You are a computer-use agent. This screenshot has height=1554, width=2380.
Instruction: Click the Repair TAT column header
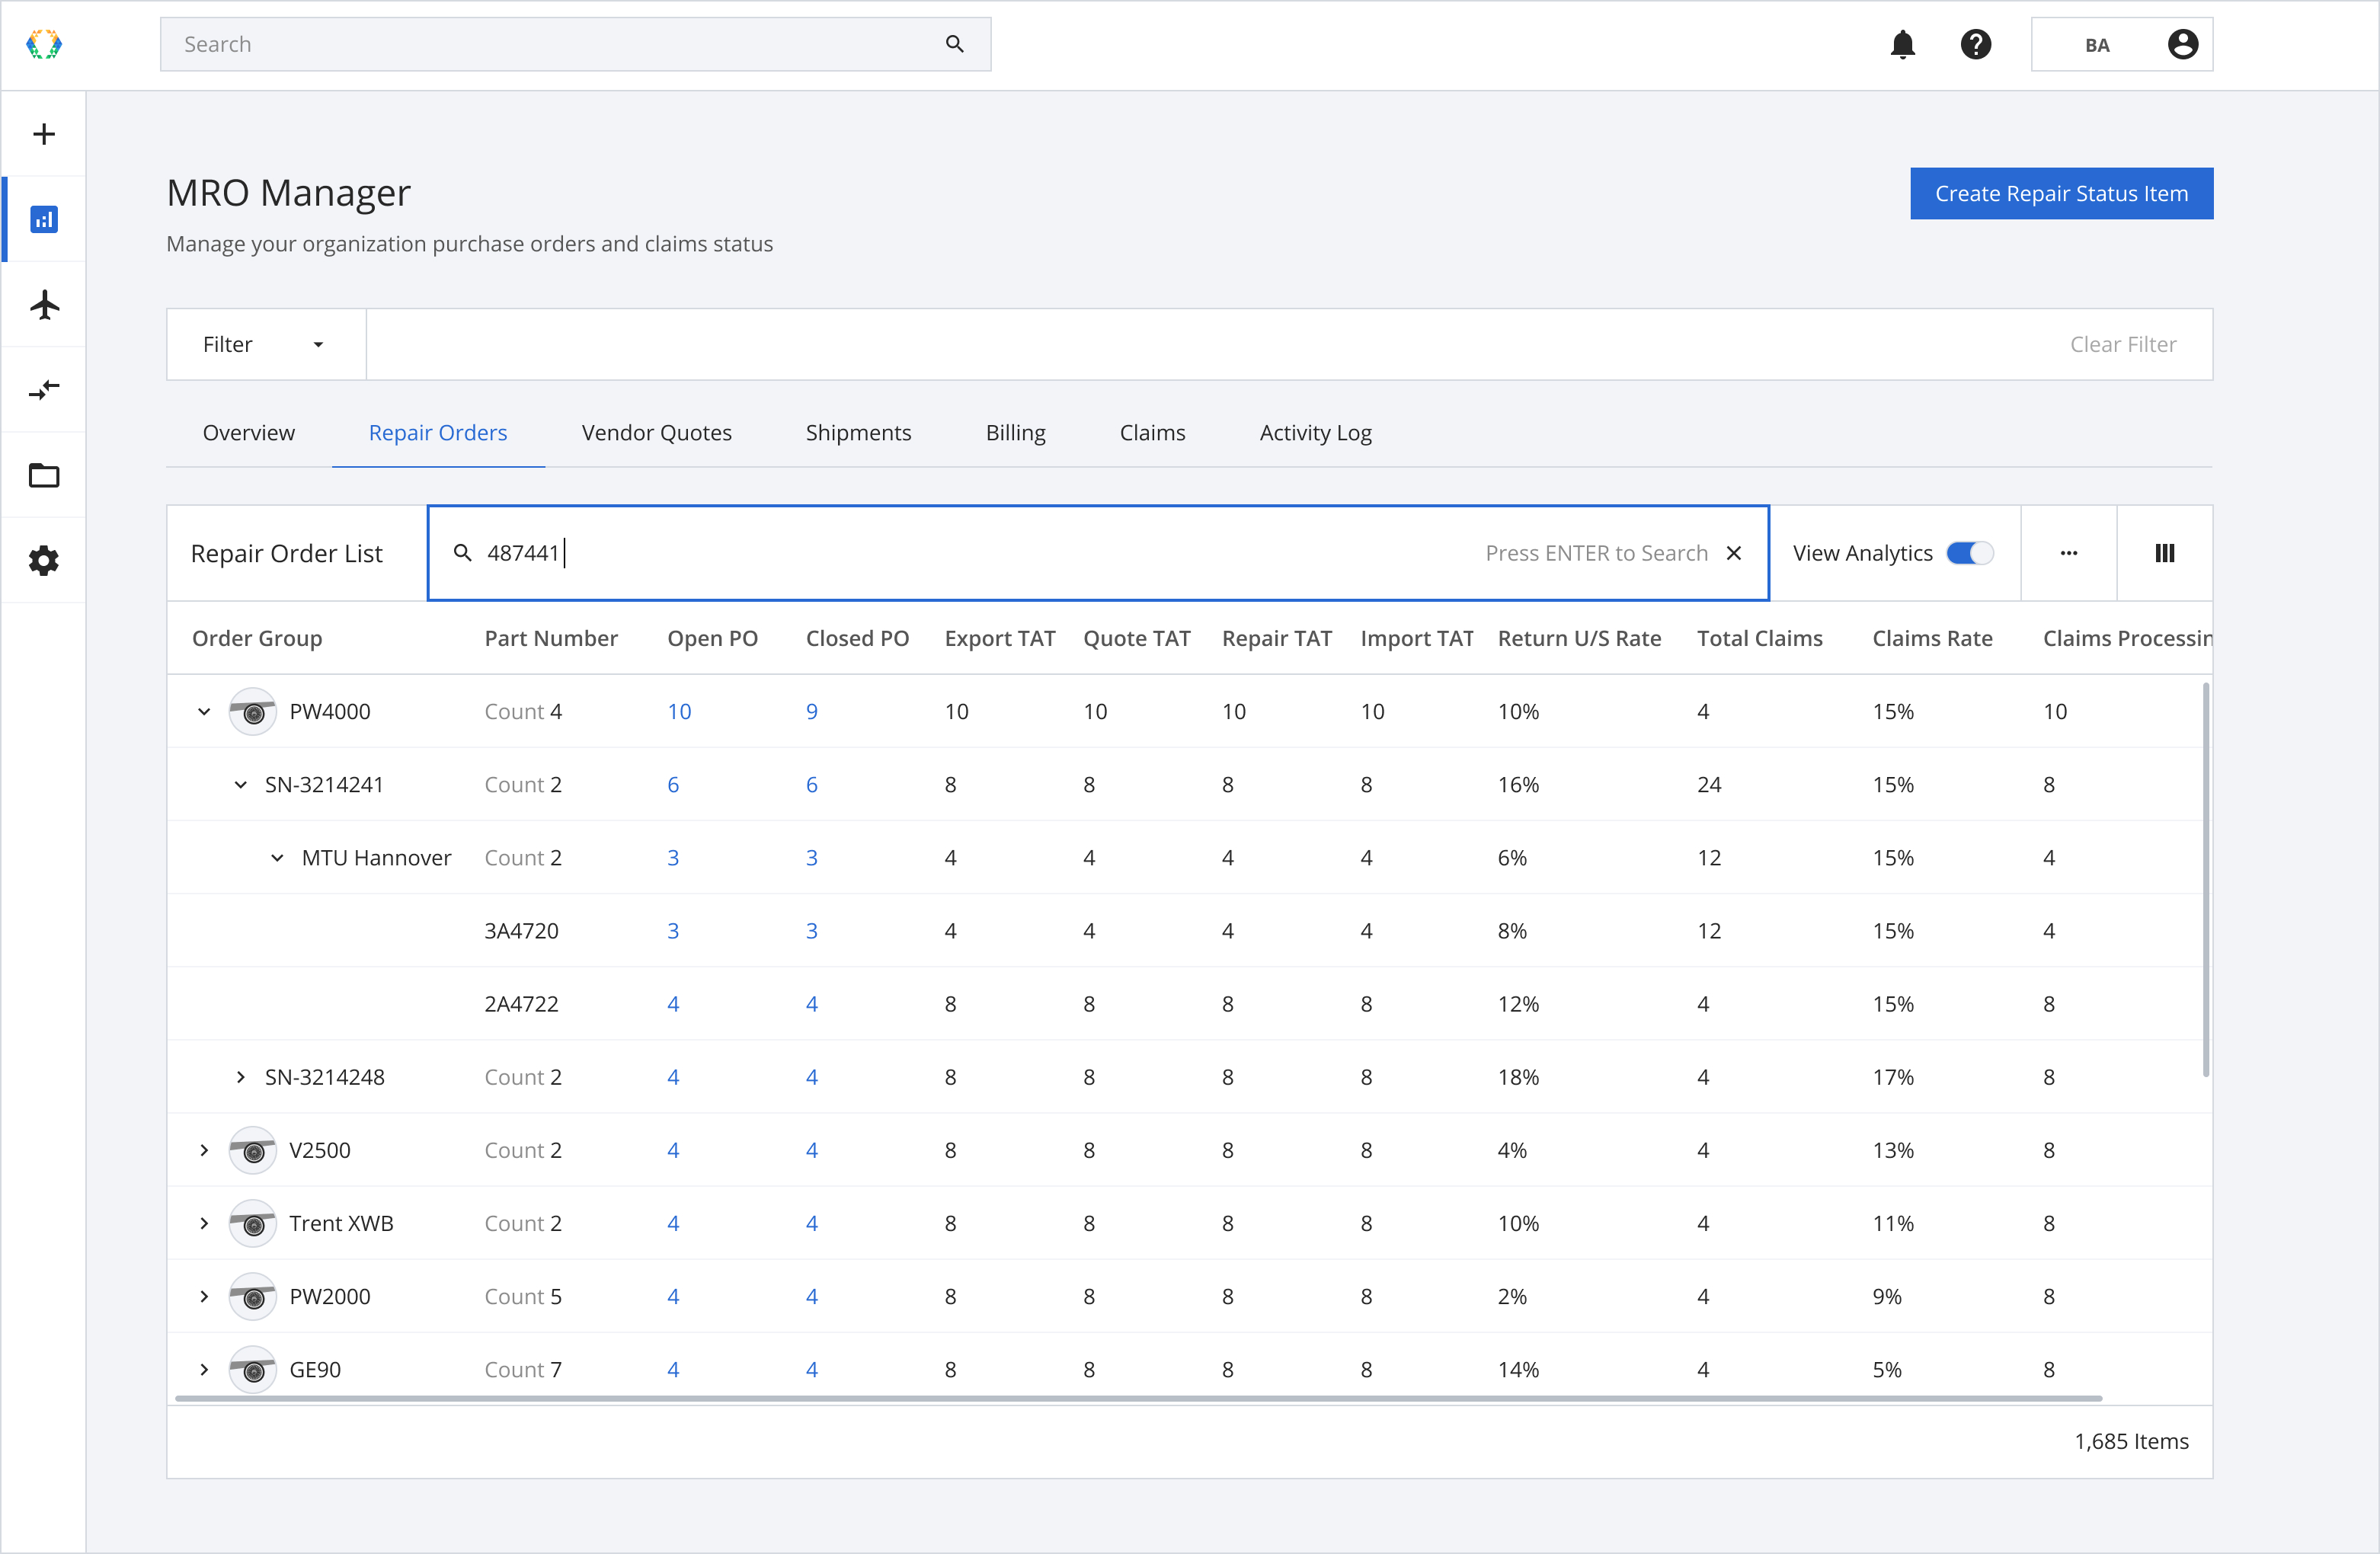pyautogui.click(x=1276, y=638)
